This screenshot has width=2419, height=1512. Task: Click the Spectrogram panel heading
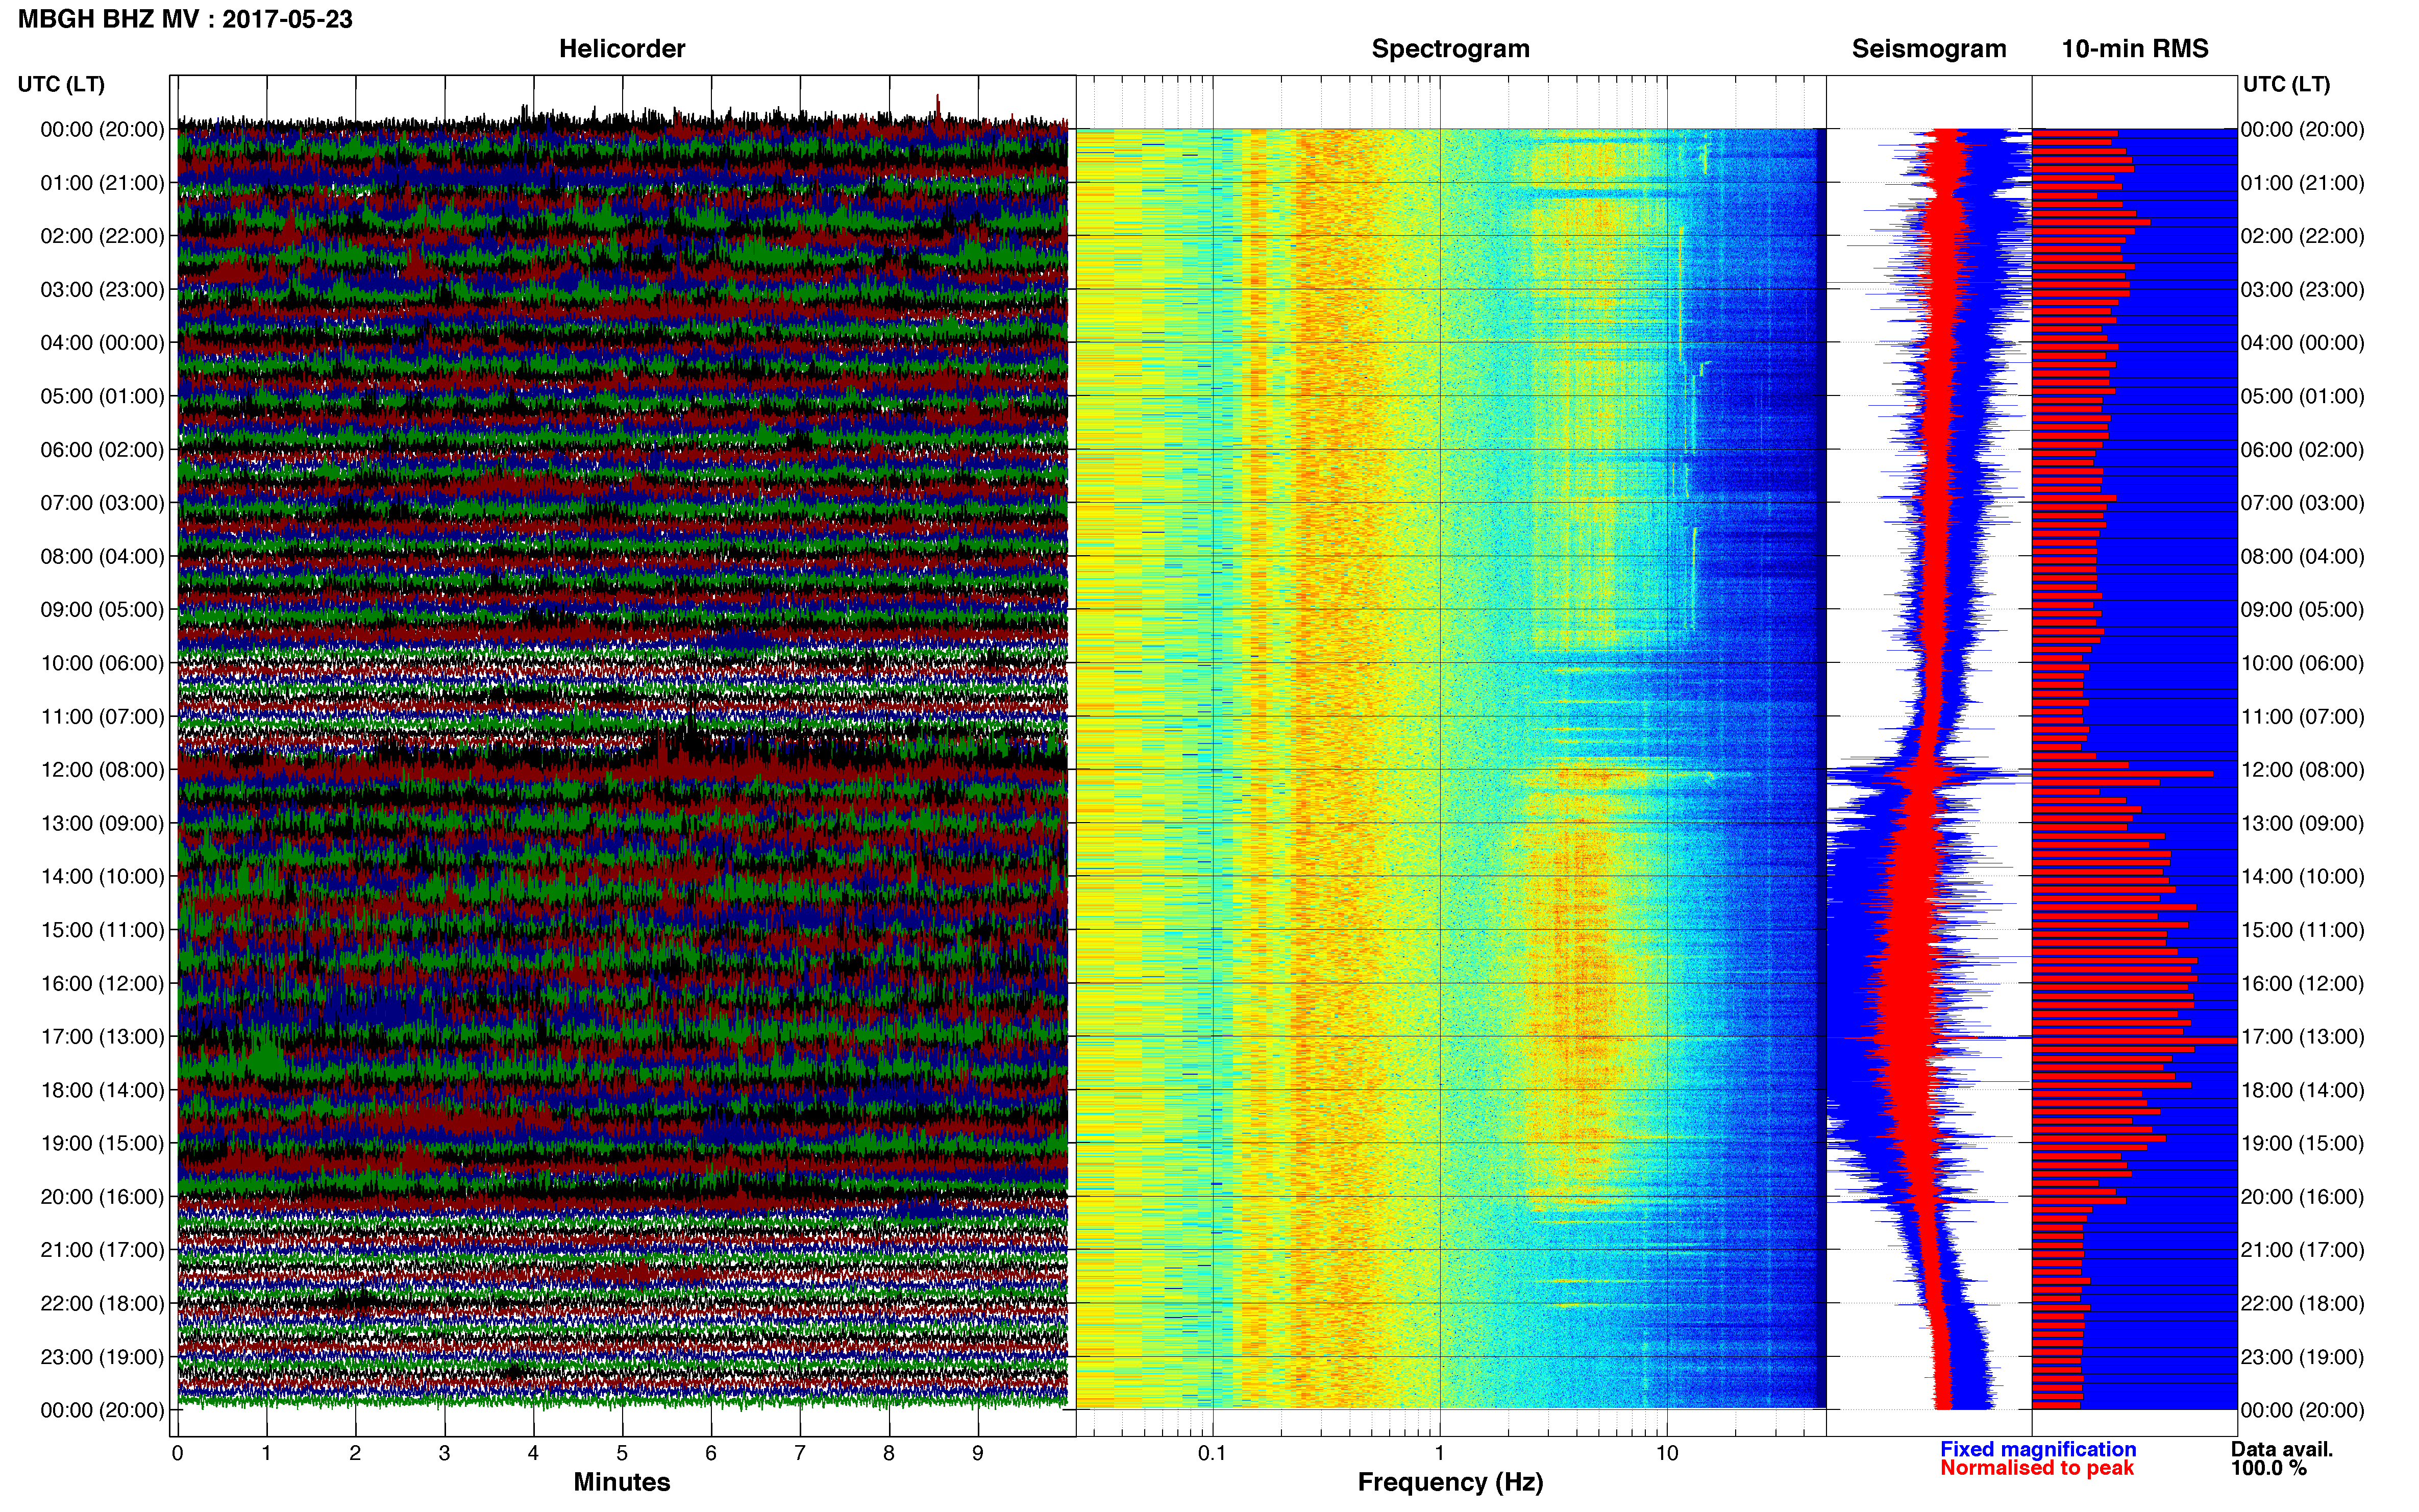(x=1450, y=49)
